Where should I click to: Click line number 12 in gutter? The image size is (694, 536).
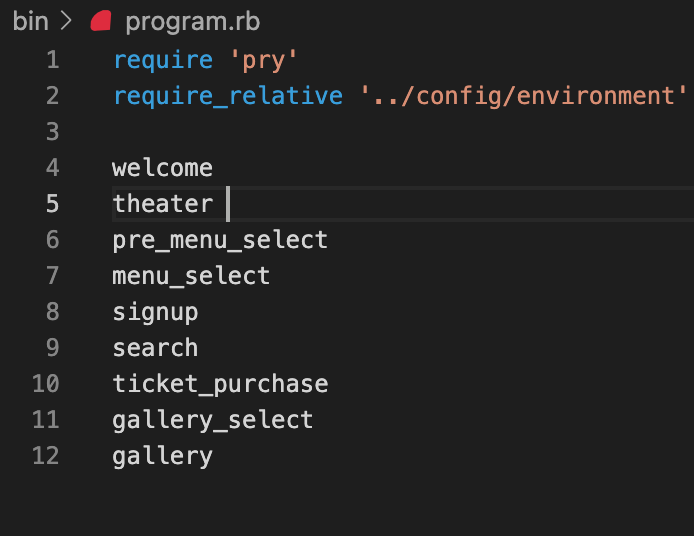(45, 456)
